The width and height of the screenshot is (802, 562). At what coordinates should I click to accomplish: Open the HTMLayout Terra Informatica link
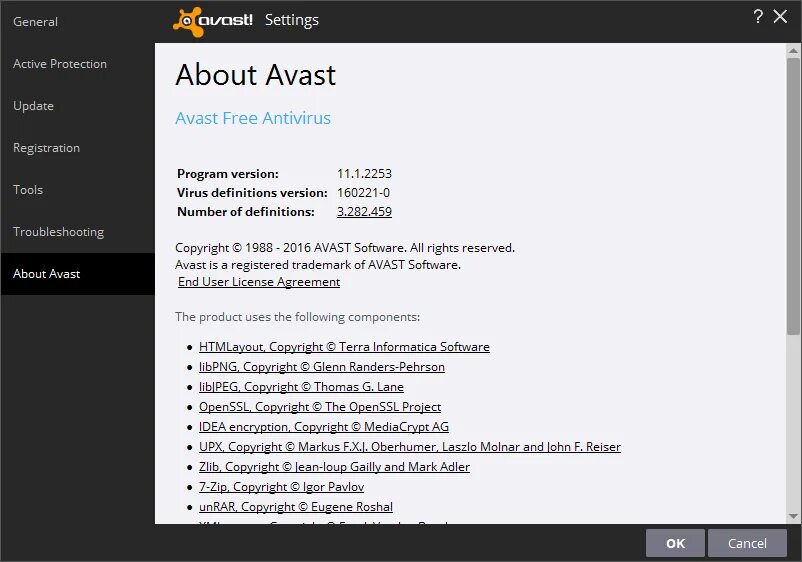(344, 347)
